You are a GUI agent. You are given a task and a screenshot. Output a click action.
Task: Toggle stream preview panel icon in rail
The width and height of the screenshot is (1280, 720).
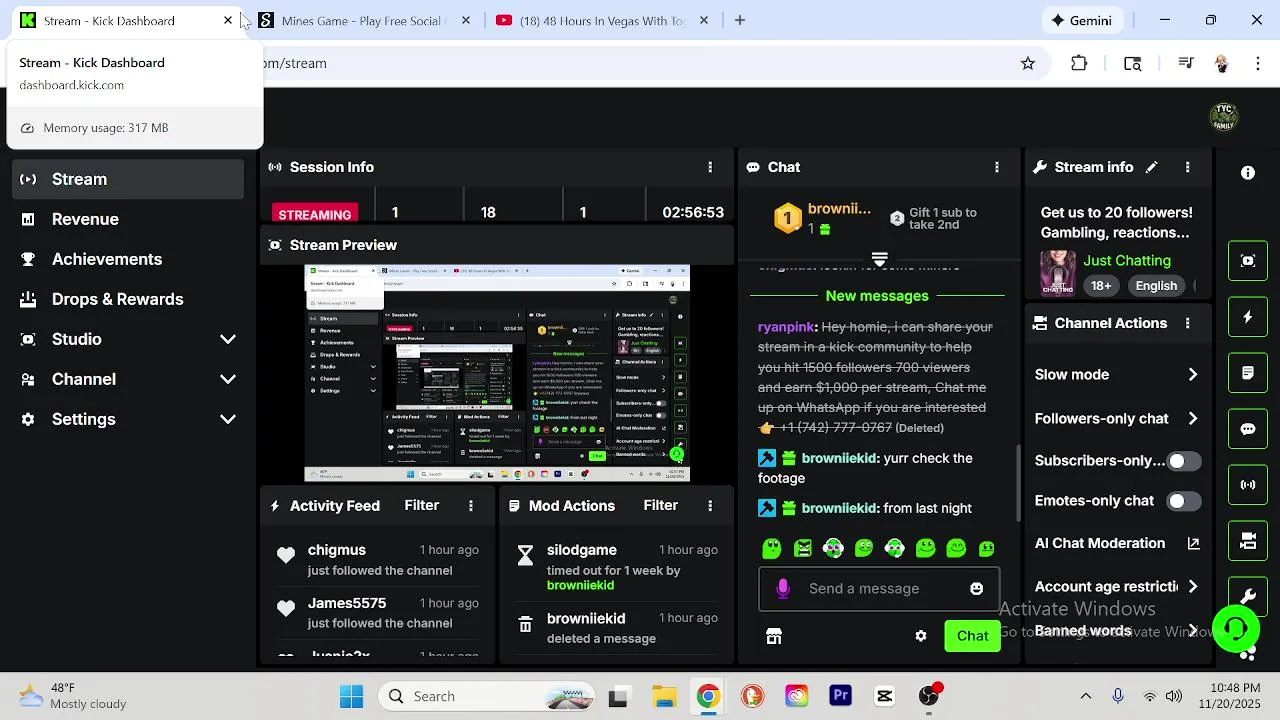[1248, 261]
